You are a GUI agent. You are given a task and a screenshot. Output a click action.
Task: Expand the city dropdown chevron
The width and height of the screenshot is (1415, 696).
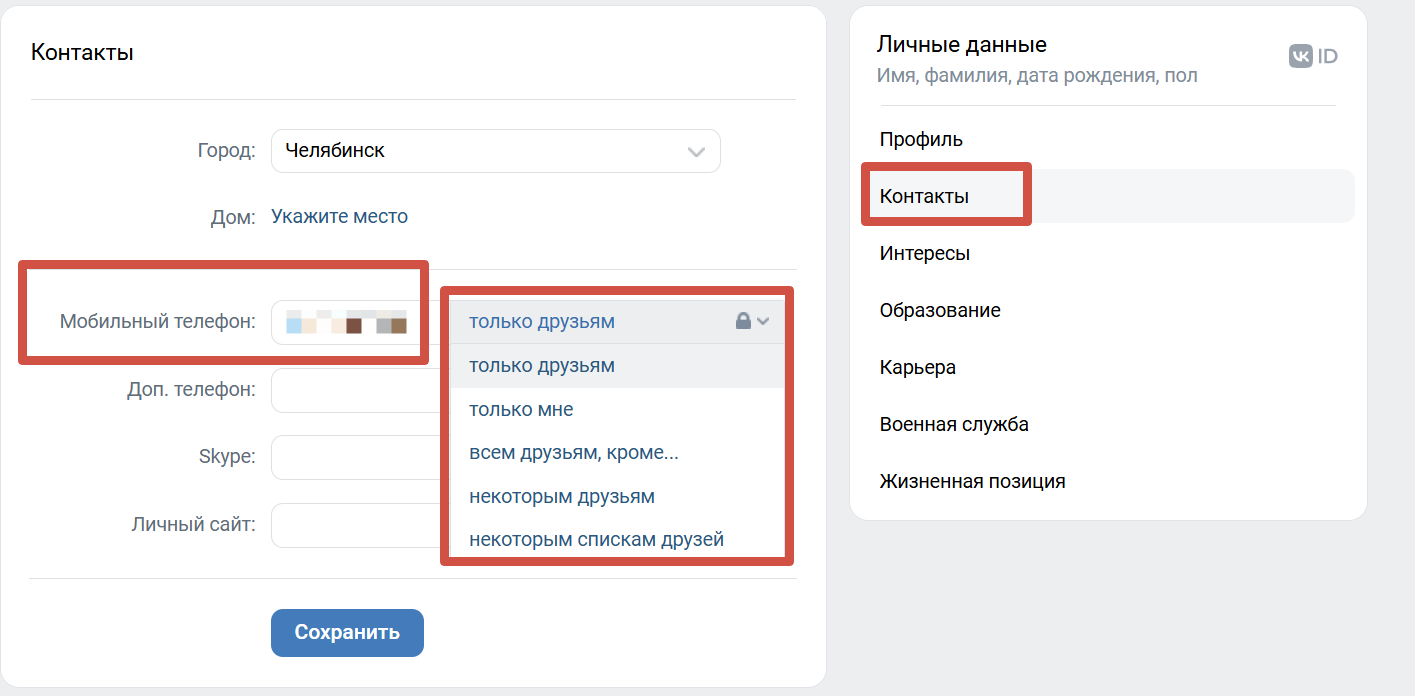pyautogui.click(x=696, y=152)
